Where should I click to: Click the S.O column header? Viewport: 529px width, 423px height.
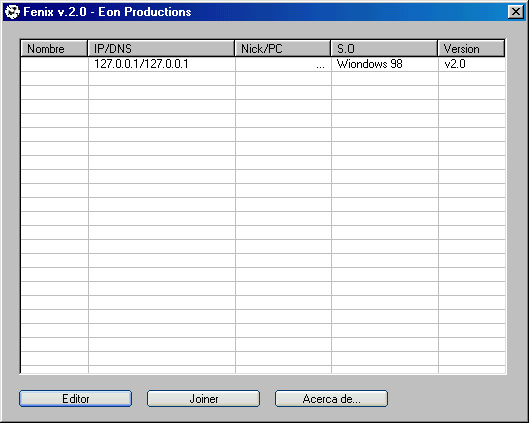(x=384, y=49)
